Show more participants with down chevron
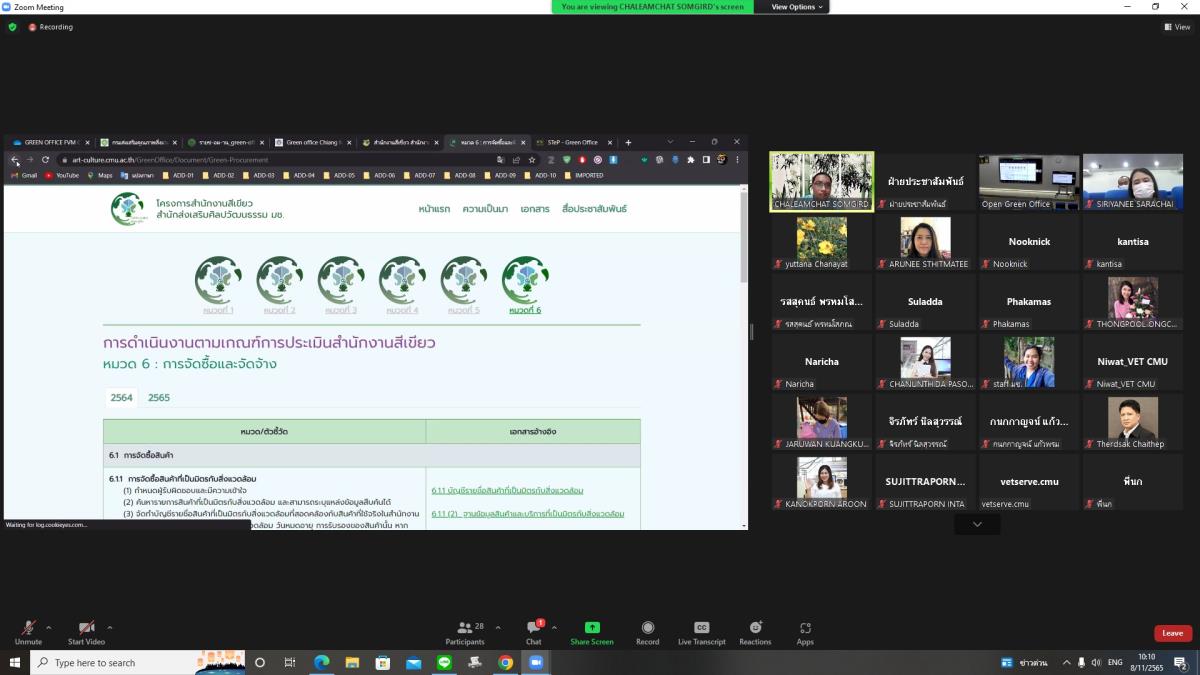 (x=976, y=524)
